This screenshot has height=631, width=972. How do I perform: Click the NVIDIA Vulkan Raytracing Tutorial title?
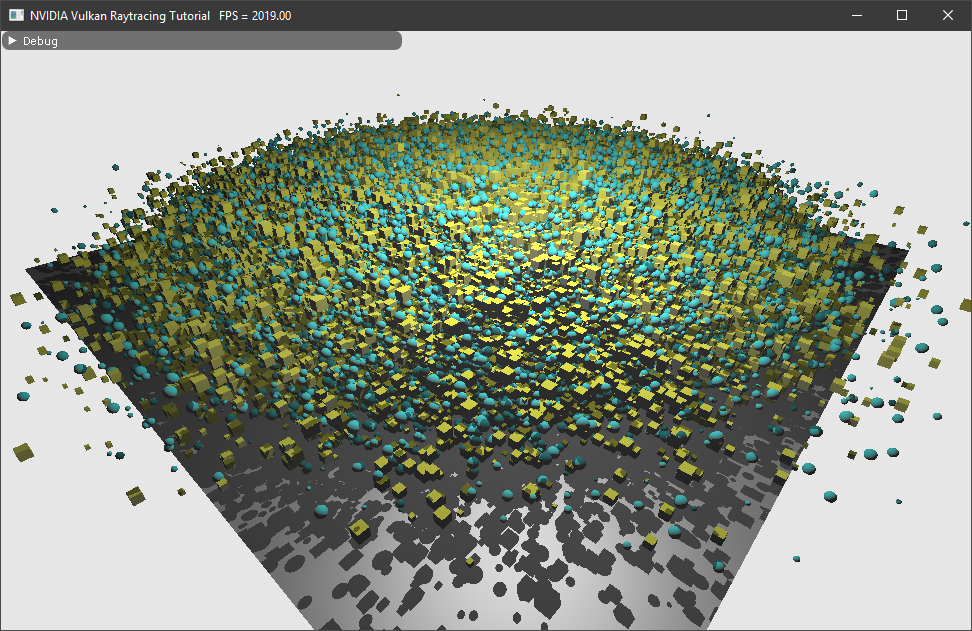coord(119,15)
